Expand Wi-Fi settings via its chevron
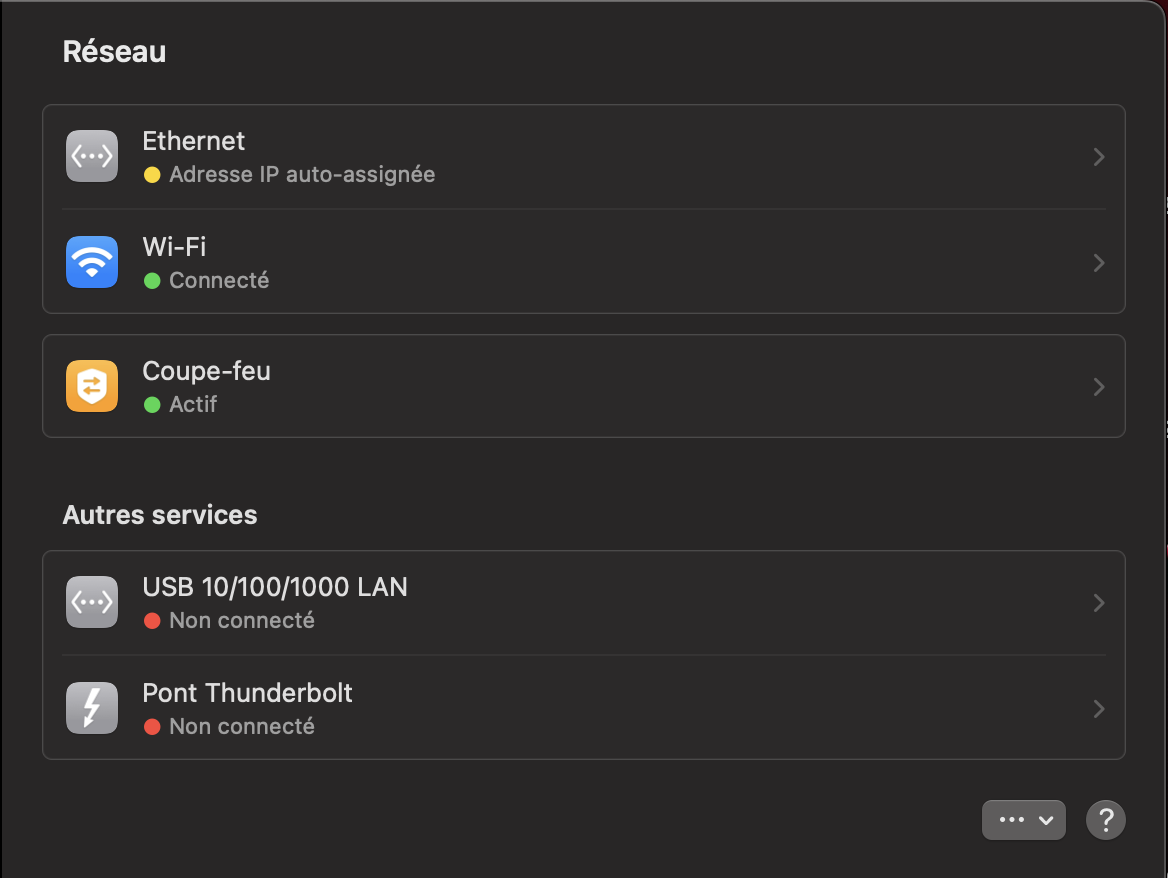Image resolution: width=1168 pixels, height=878 pixels. click(x=1099, y=263)
